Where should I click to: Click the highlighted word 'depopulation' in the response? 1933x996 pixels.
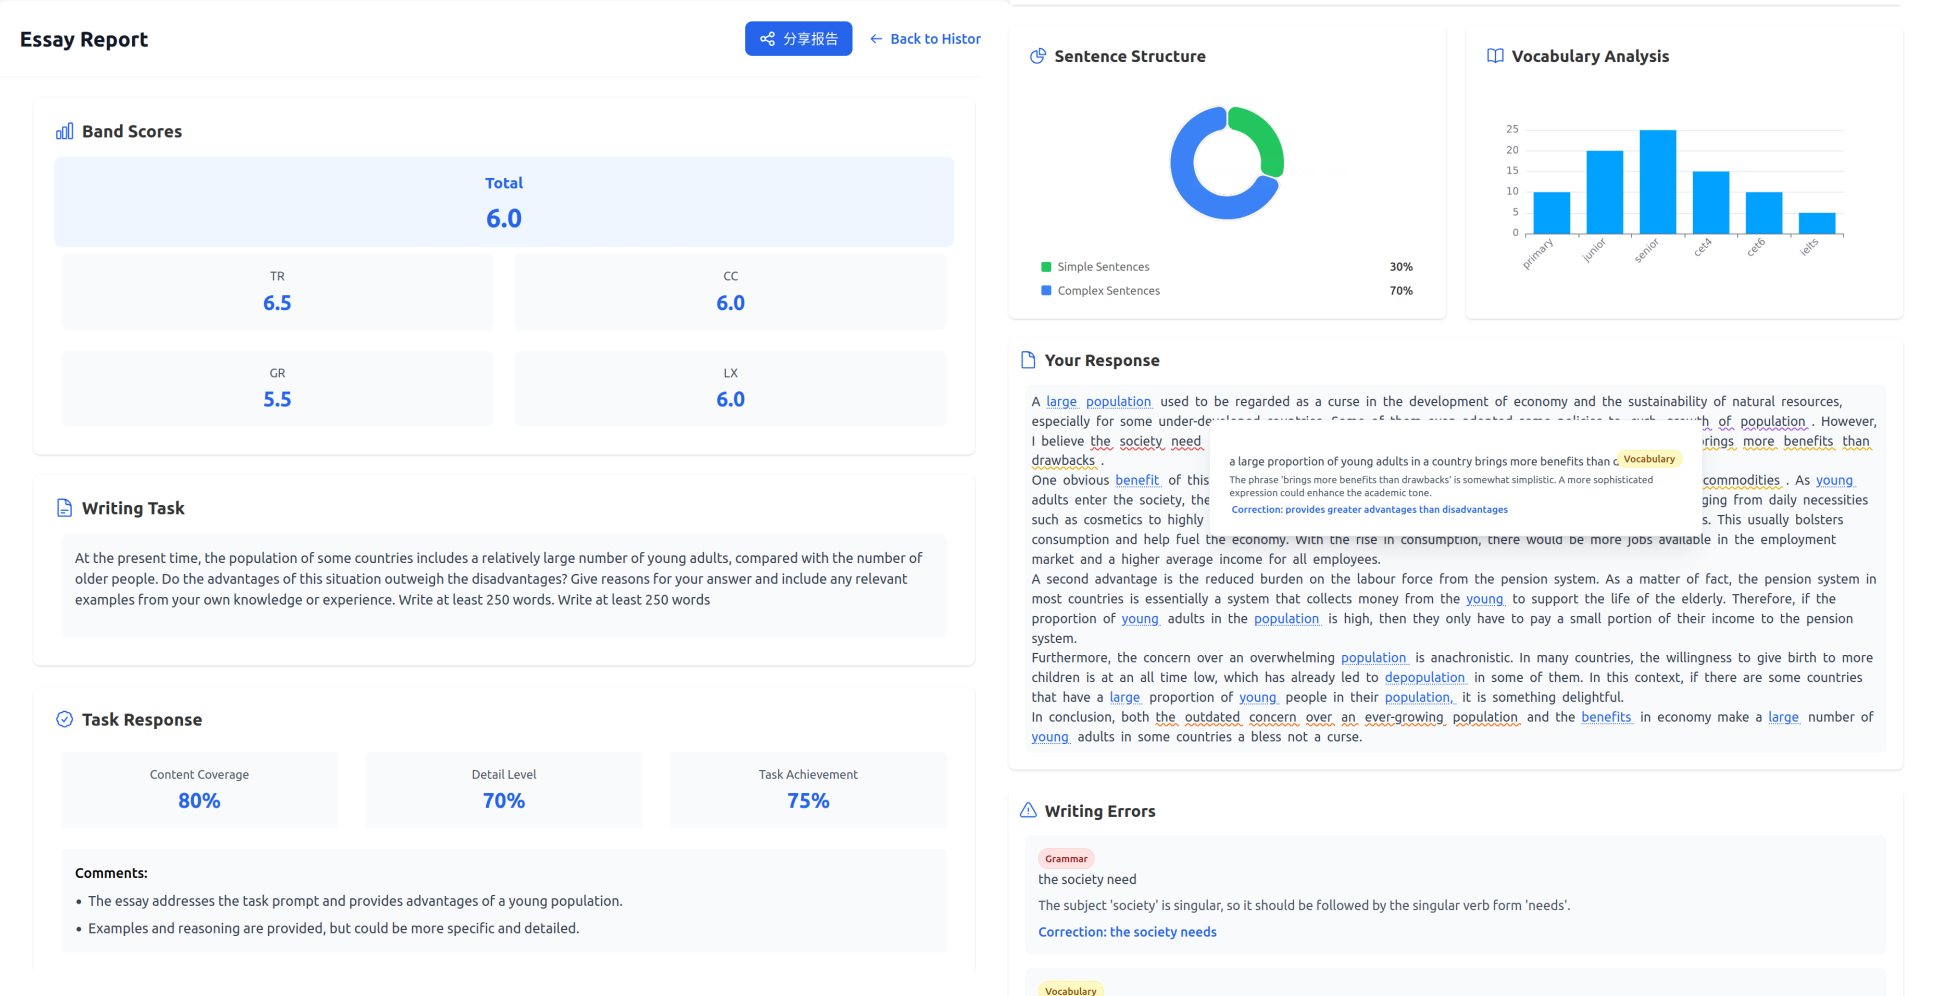1424,678
